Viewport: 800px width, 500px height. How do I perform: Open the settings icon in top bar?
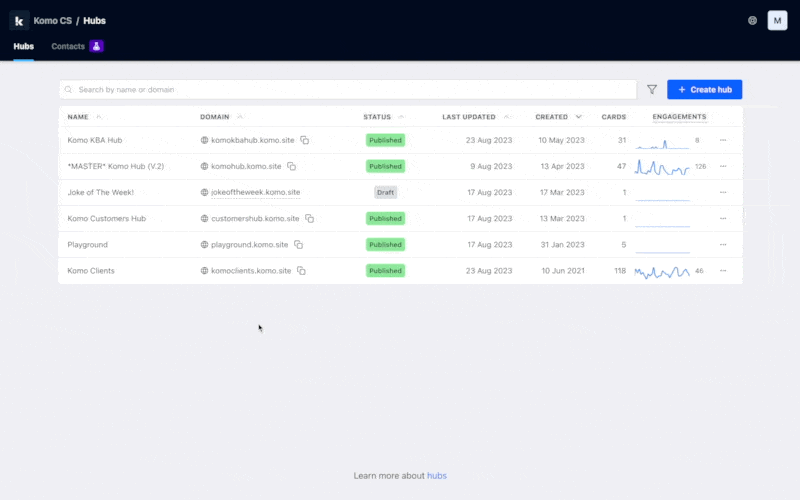pos(752,20)
